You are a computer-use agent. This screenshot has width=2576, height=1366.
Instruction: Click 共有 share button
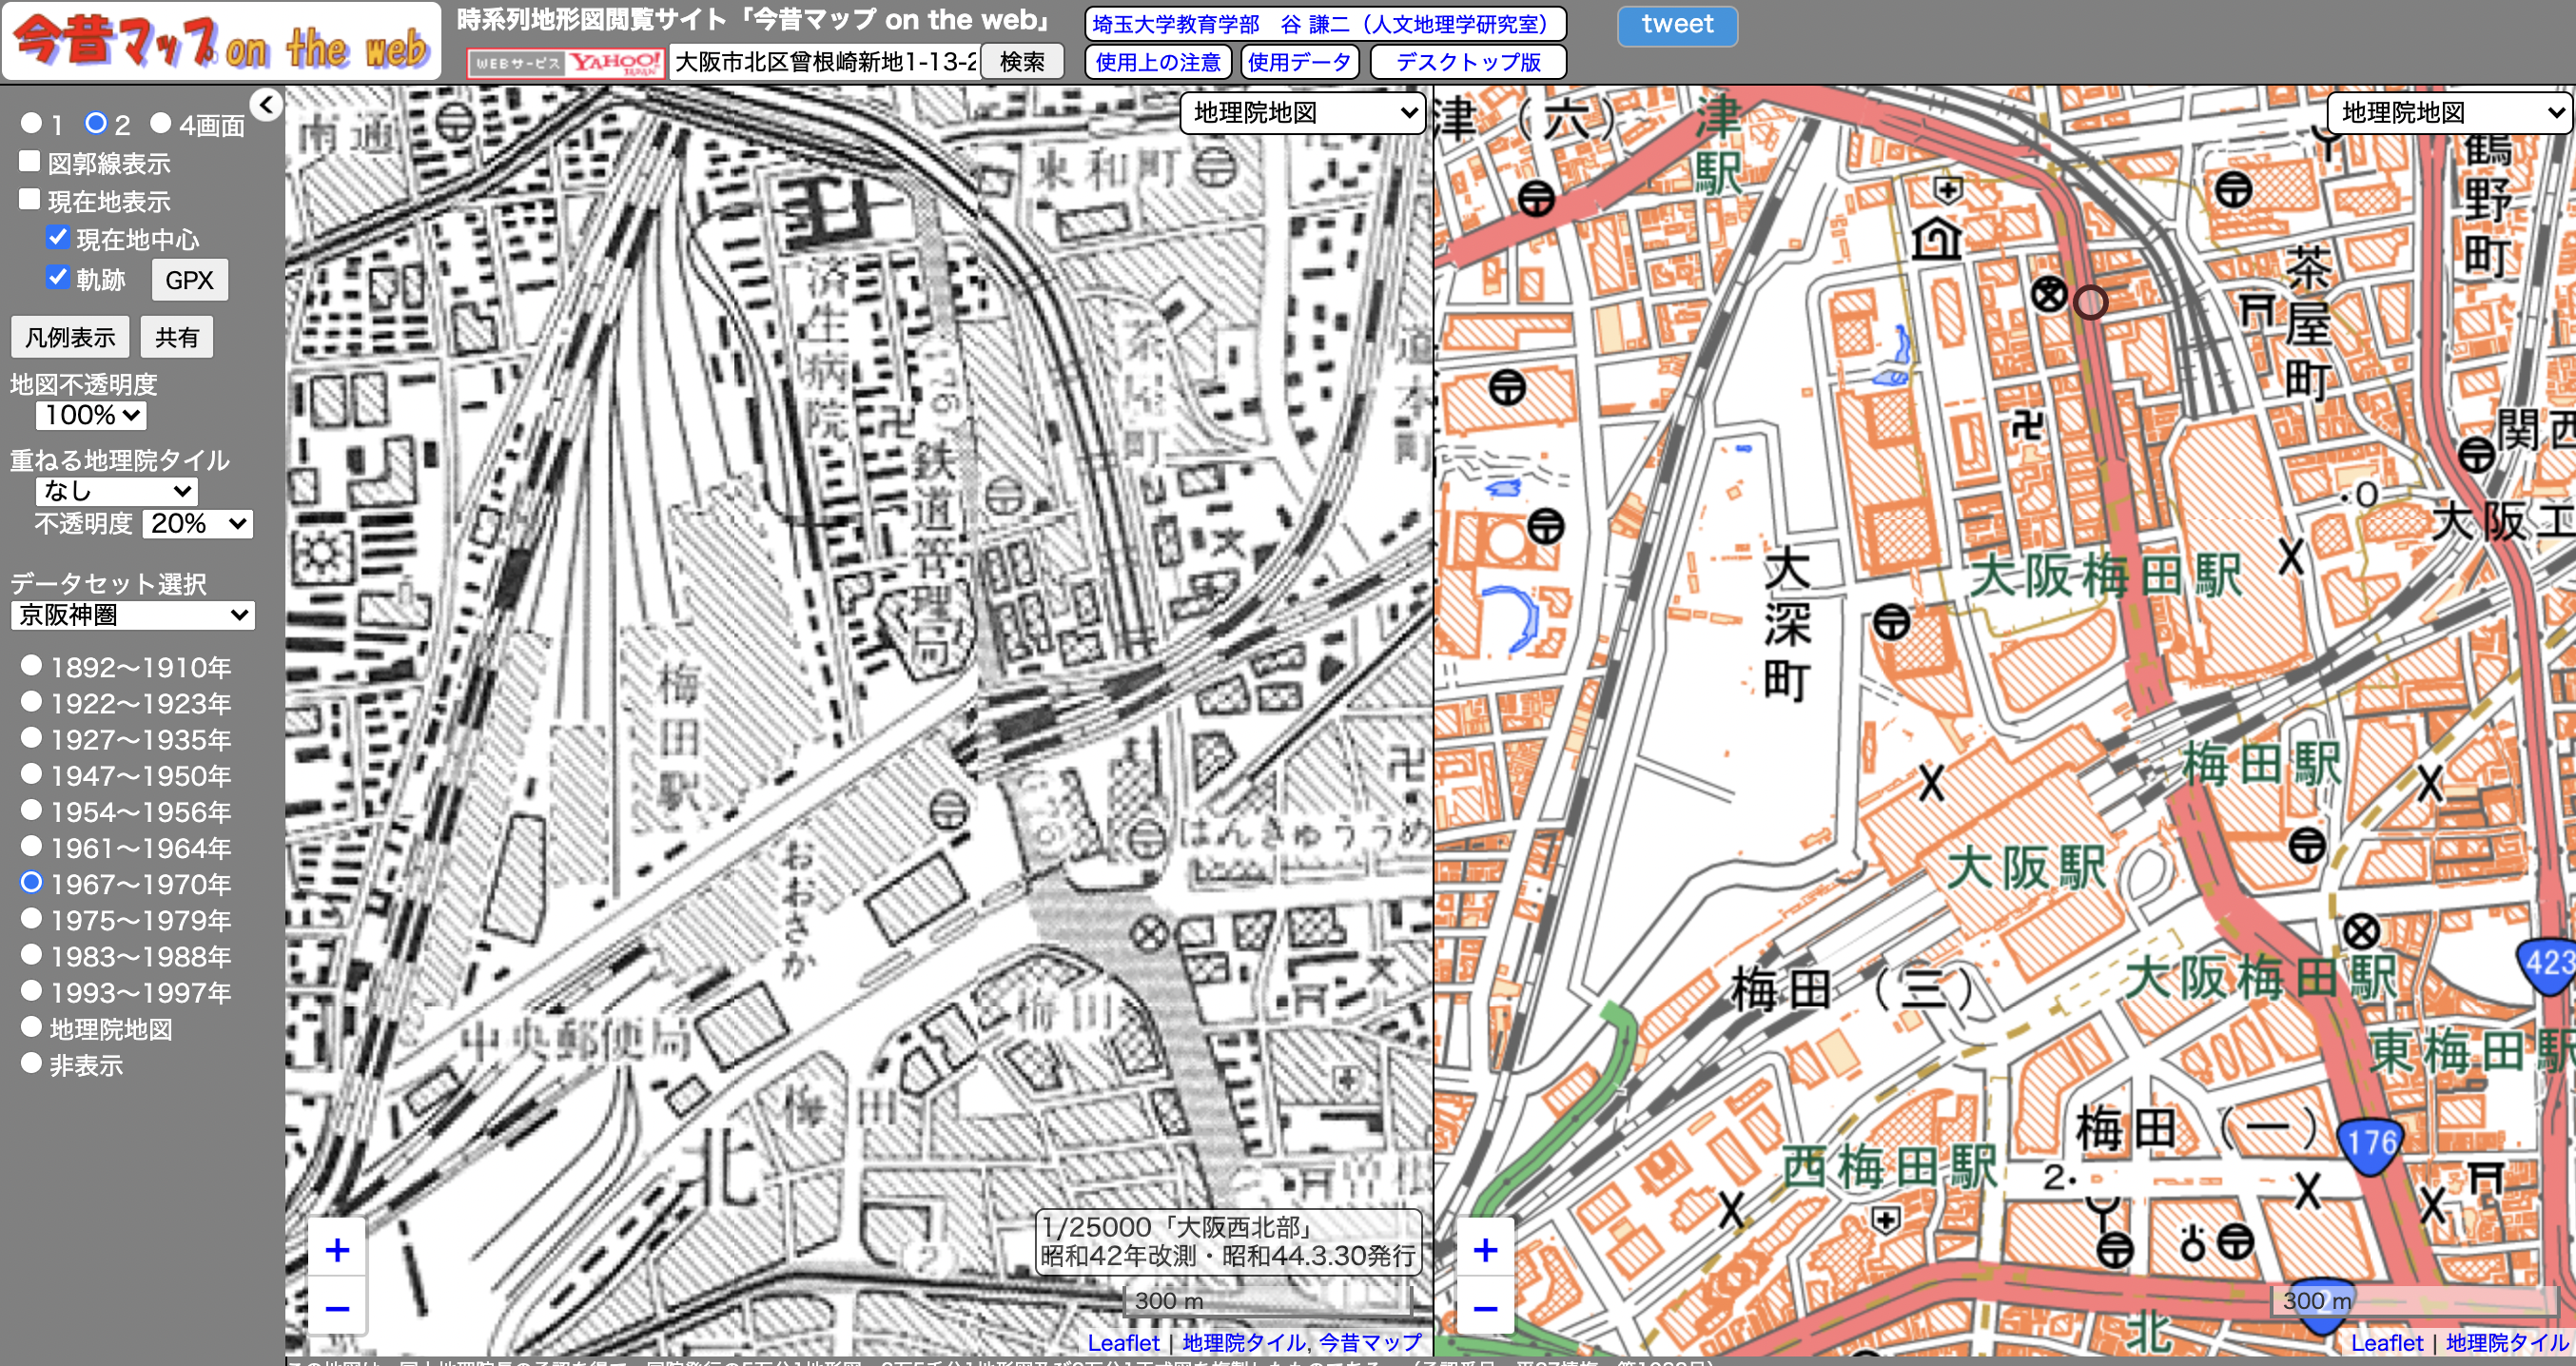[x=177, y=337]
